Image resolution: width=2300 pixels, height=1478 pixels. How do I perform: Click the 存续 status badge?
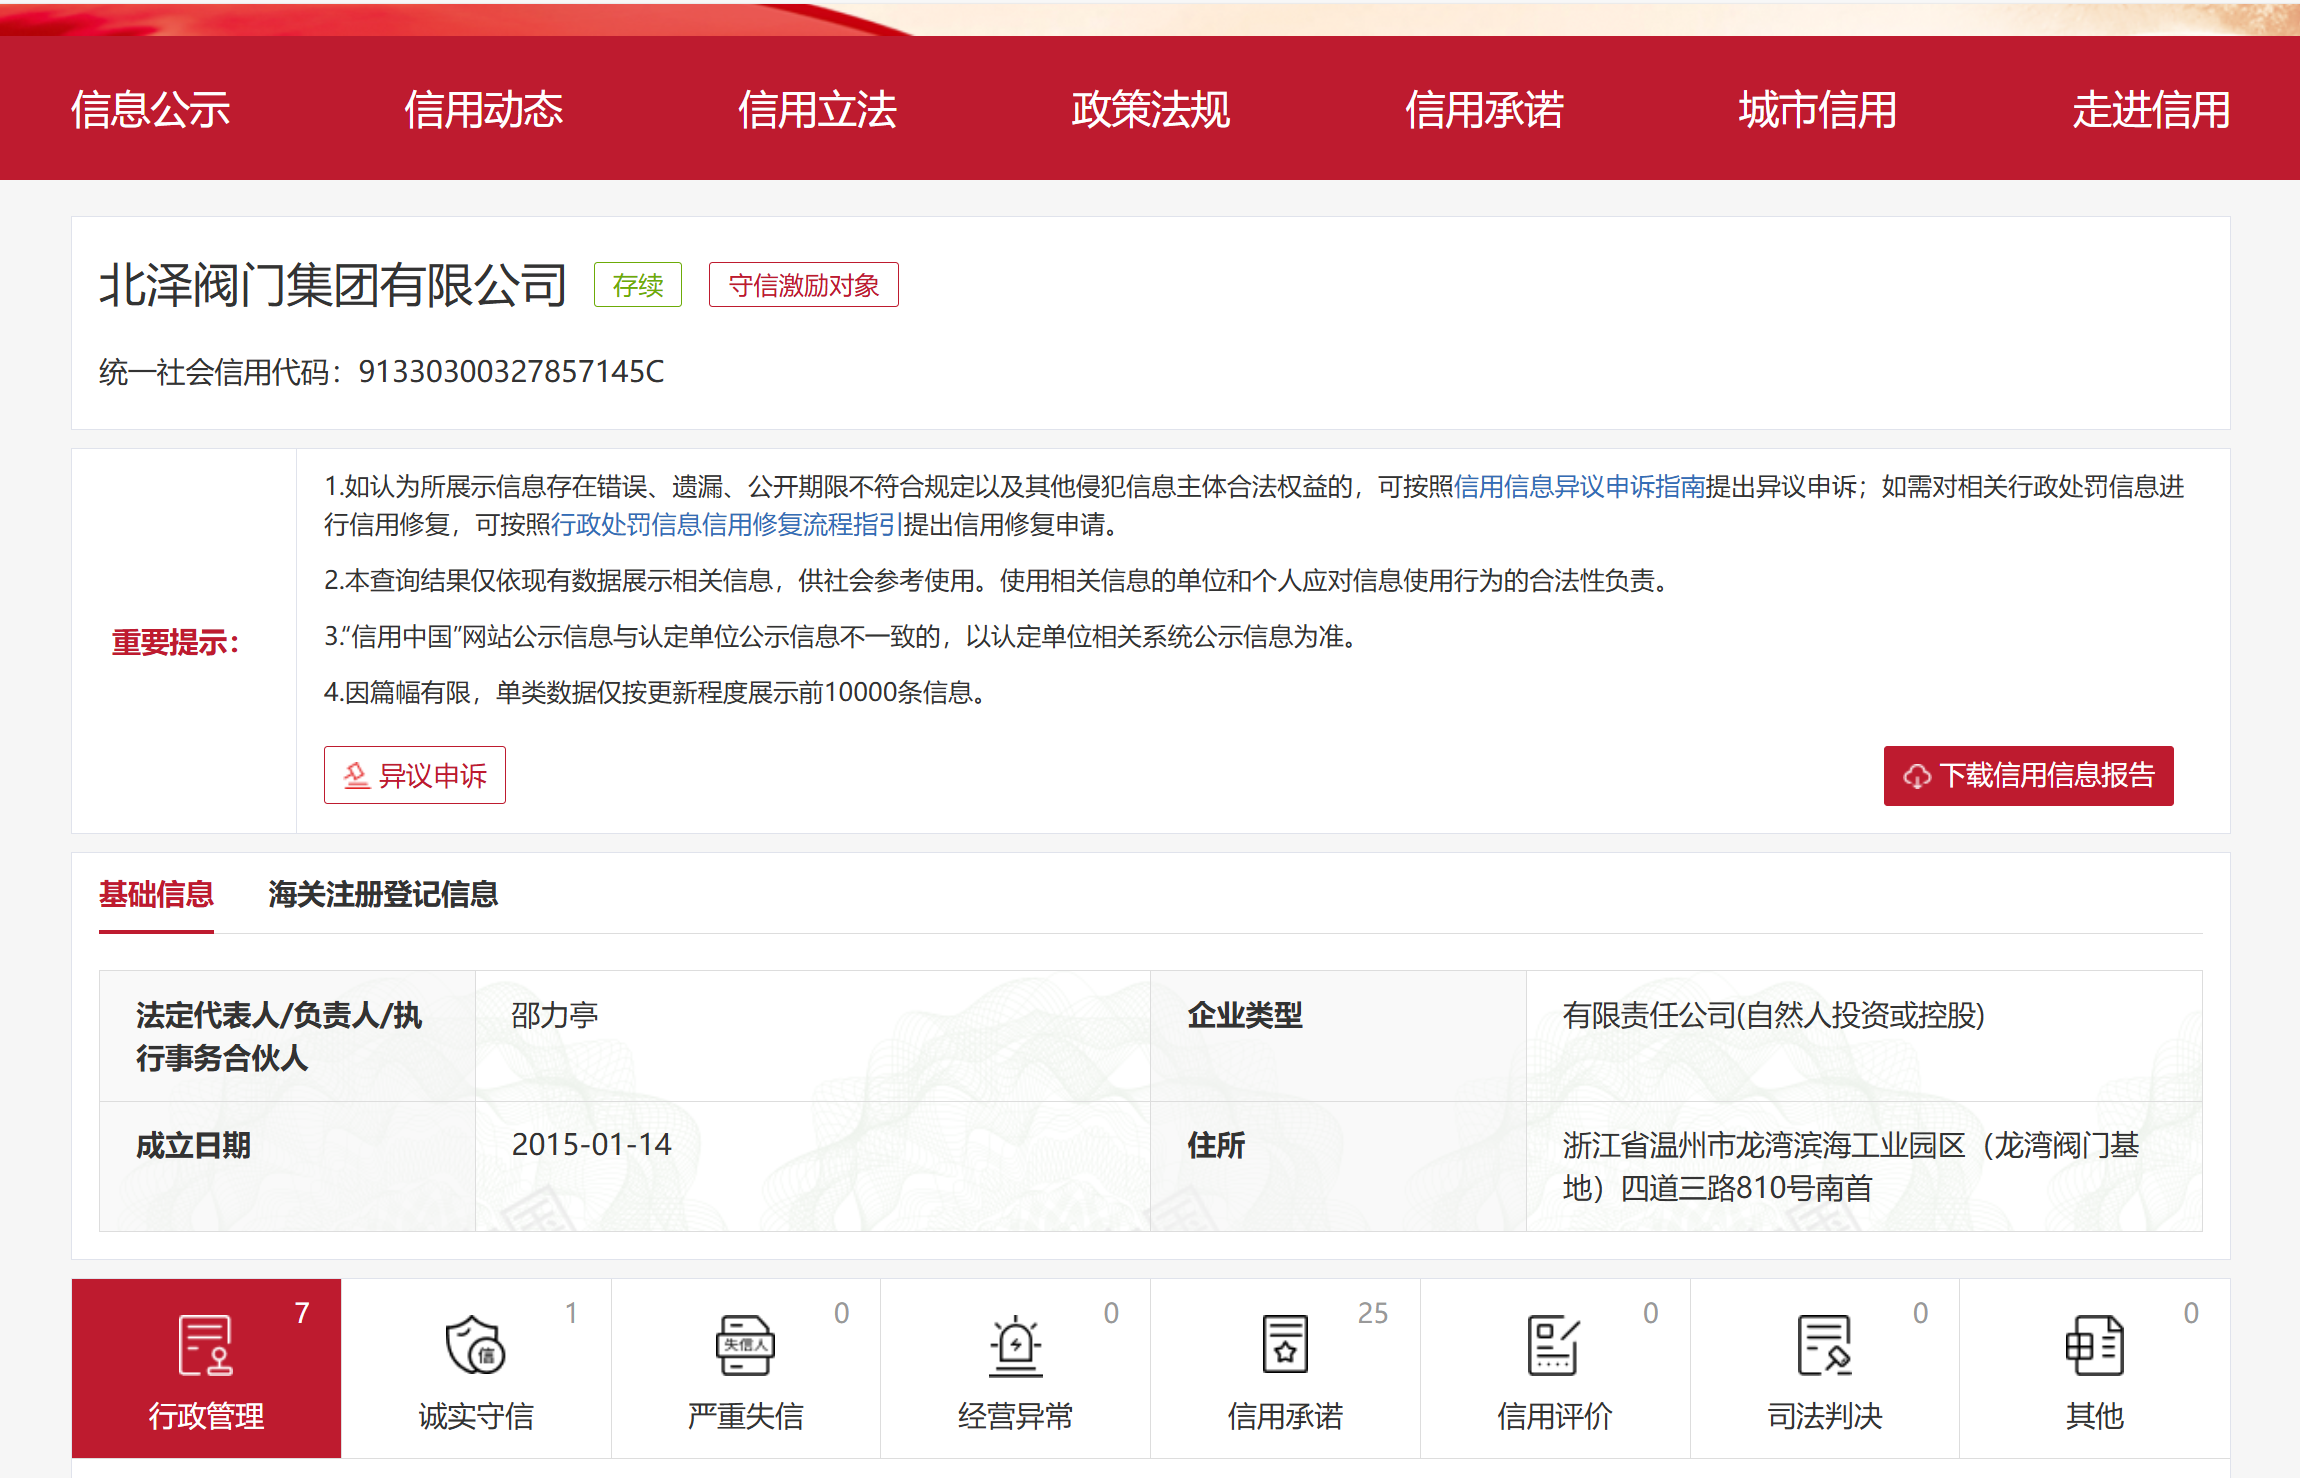point(637,286)
